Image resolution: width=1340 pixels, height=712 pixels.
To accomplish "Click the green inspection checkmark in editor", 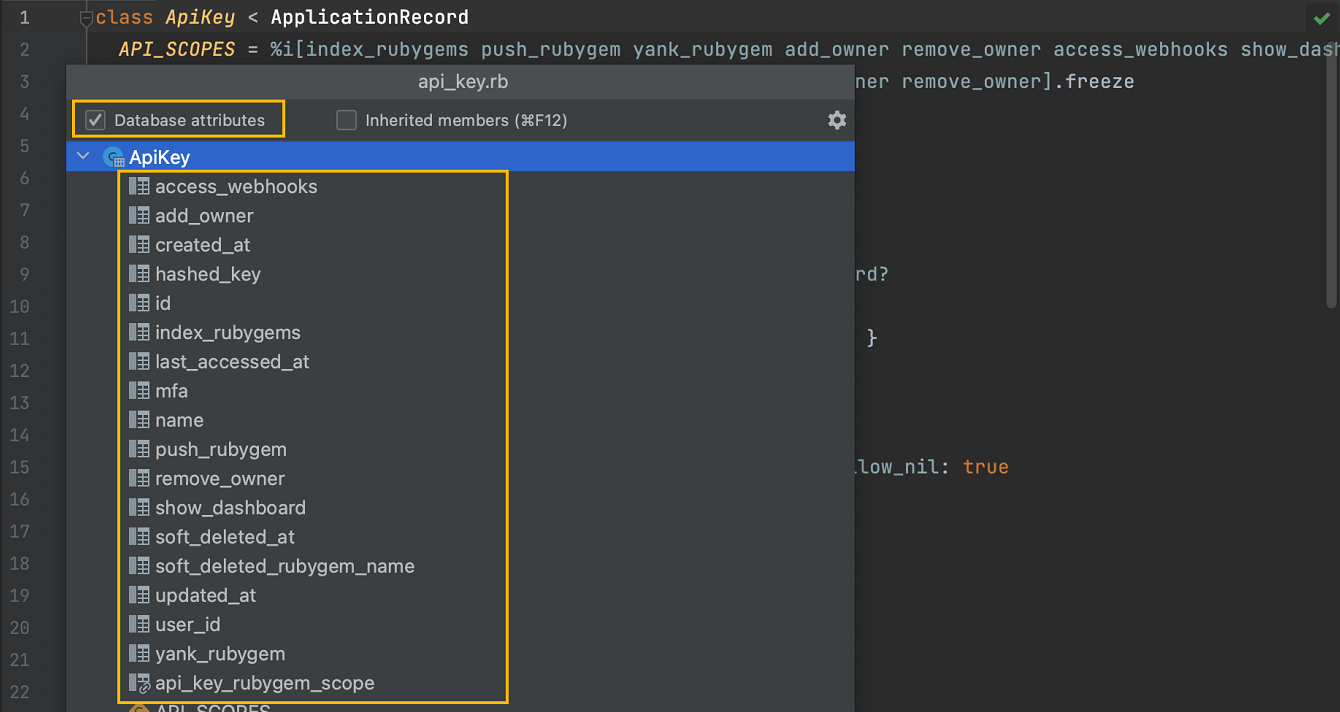I will (x=1321, y=18).
